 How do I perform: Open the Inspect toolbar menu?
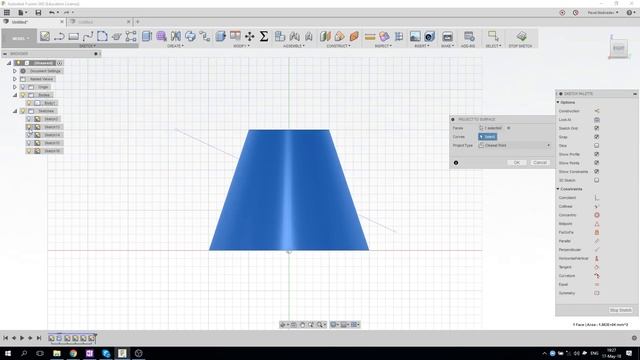383,46
